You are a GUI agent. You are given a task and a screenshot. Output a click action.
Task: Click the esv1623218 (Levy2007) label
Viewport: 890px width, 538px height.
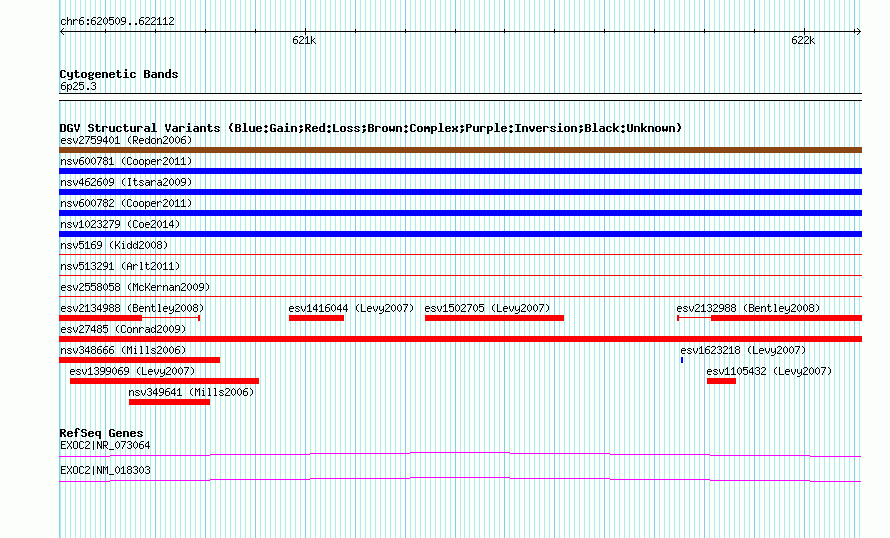click(743, 350)
